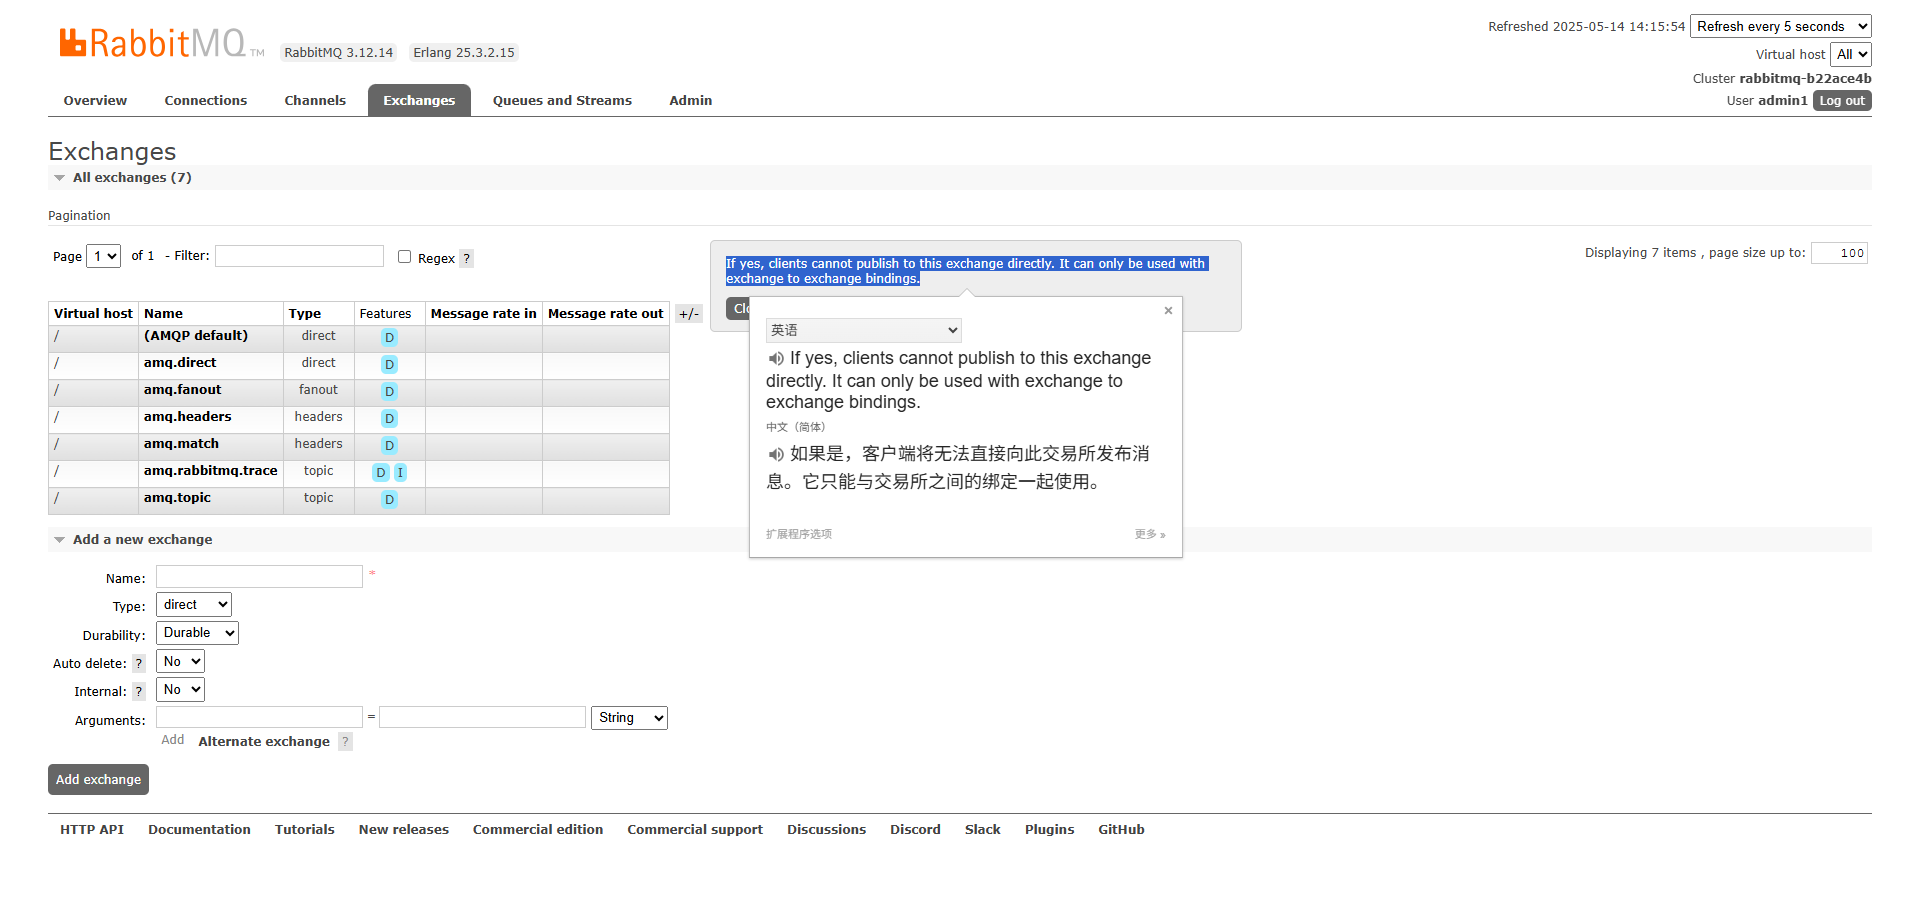Click the Filter input field
1920x919 pixels.
300,256
